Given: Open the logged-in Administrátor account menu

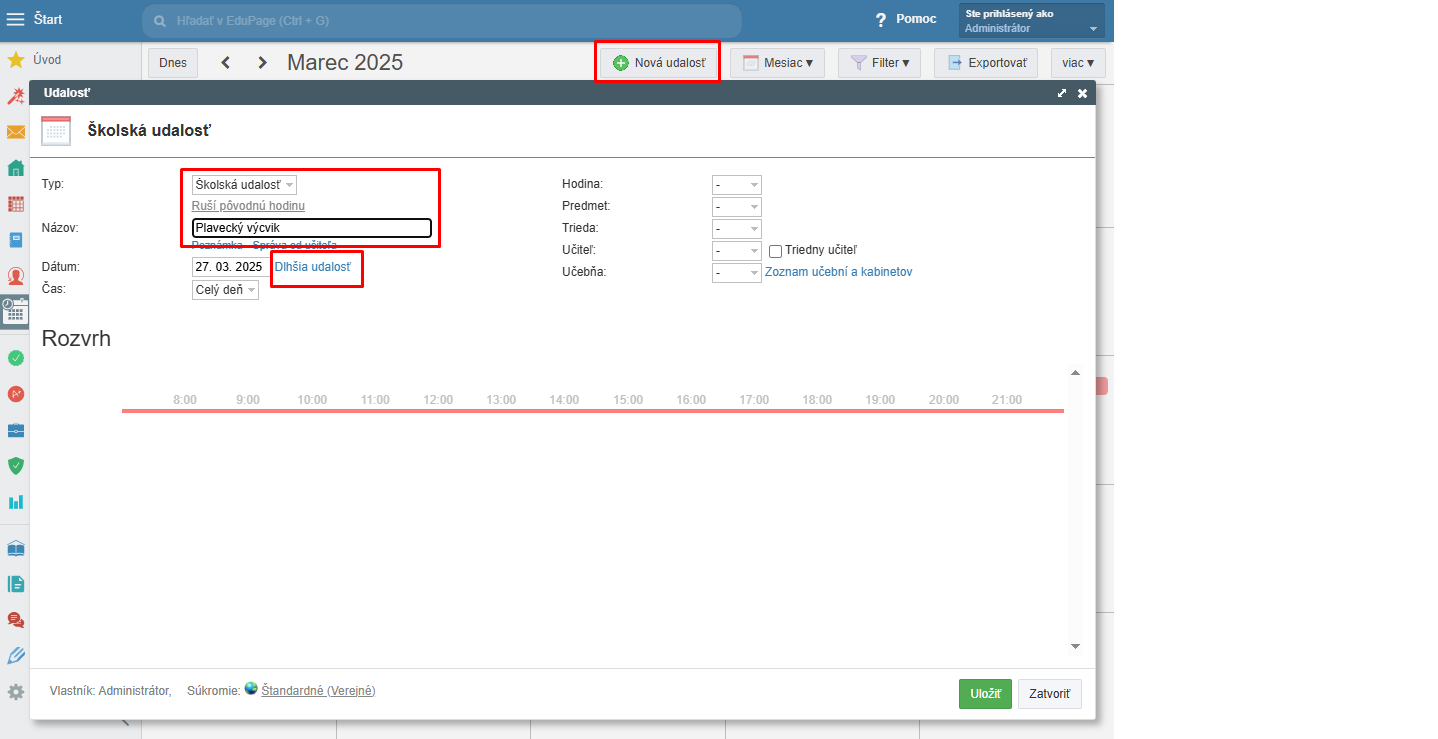Looking at the screenshot, I should pyautogui.click(x=1031, y=21).
